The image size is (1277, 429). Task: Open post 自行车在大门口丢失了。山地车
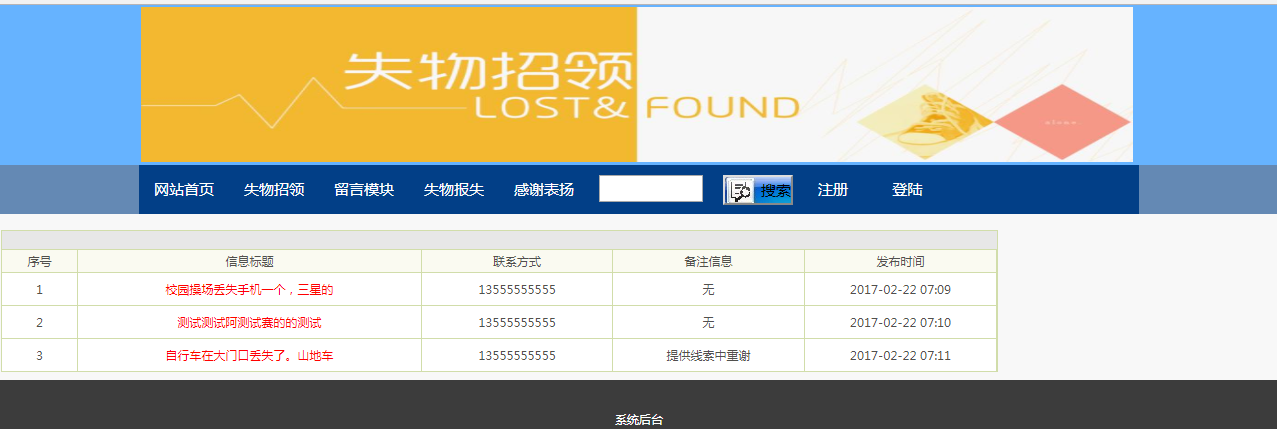(x=249, y=356)
